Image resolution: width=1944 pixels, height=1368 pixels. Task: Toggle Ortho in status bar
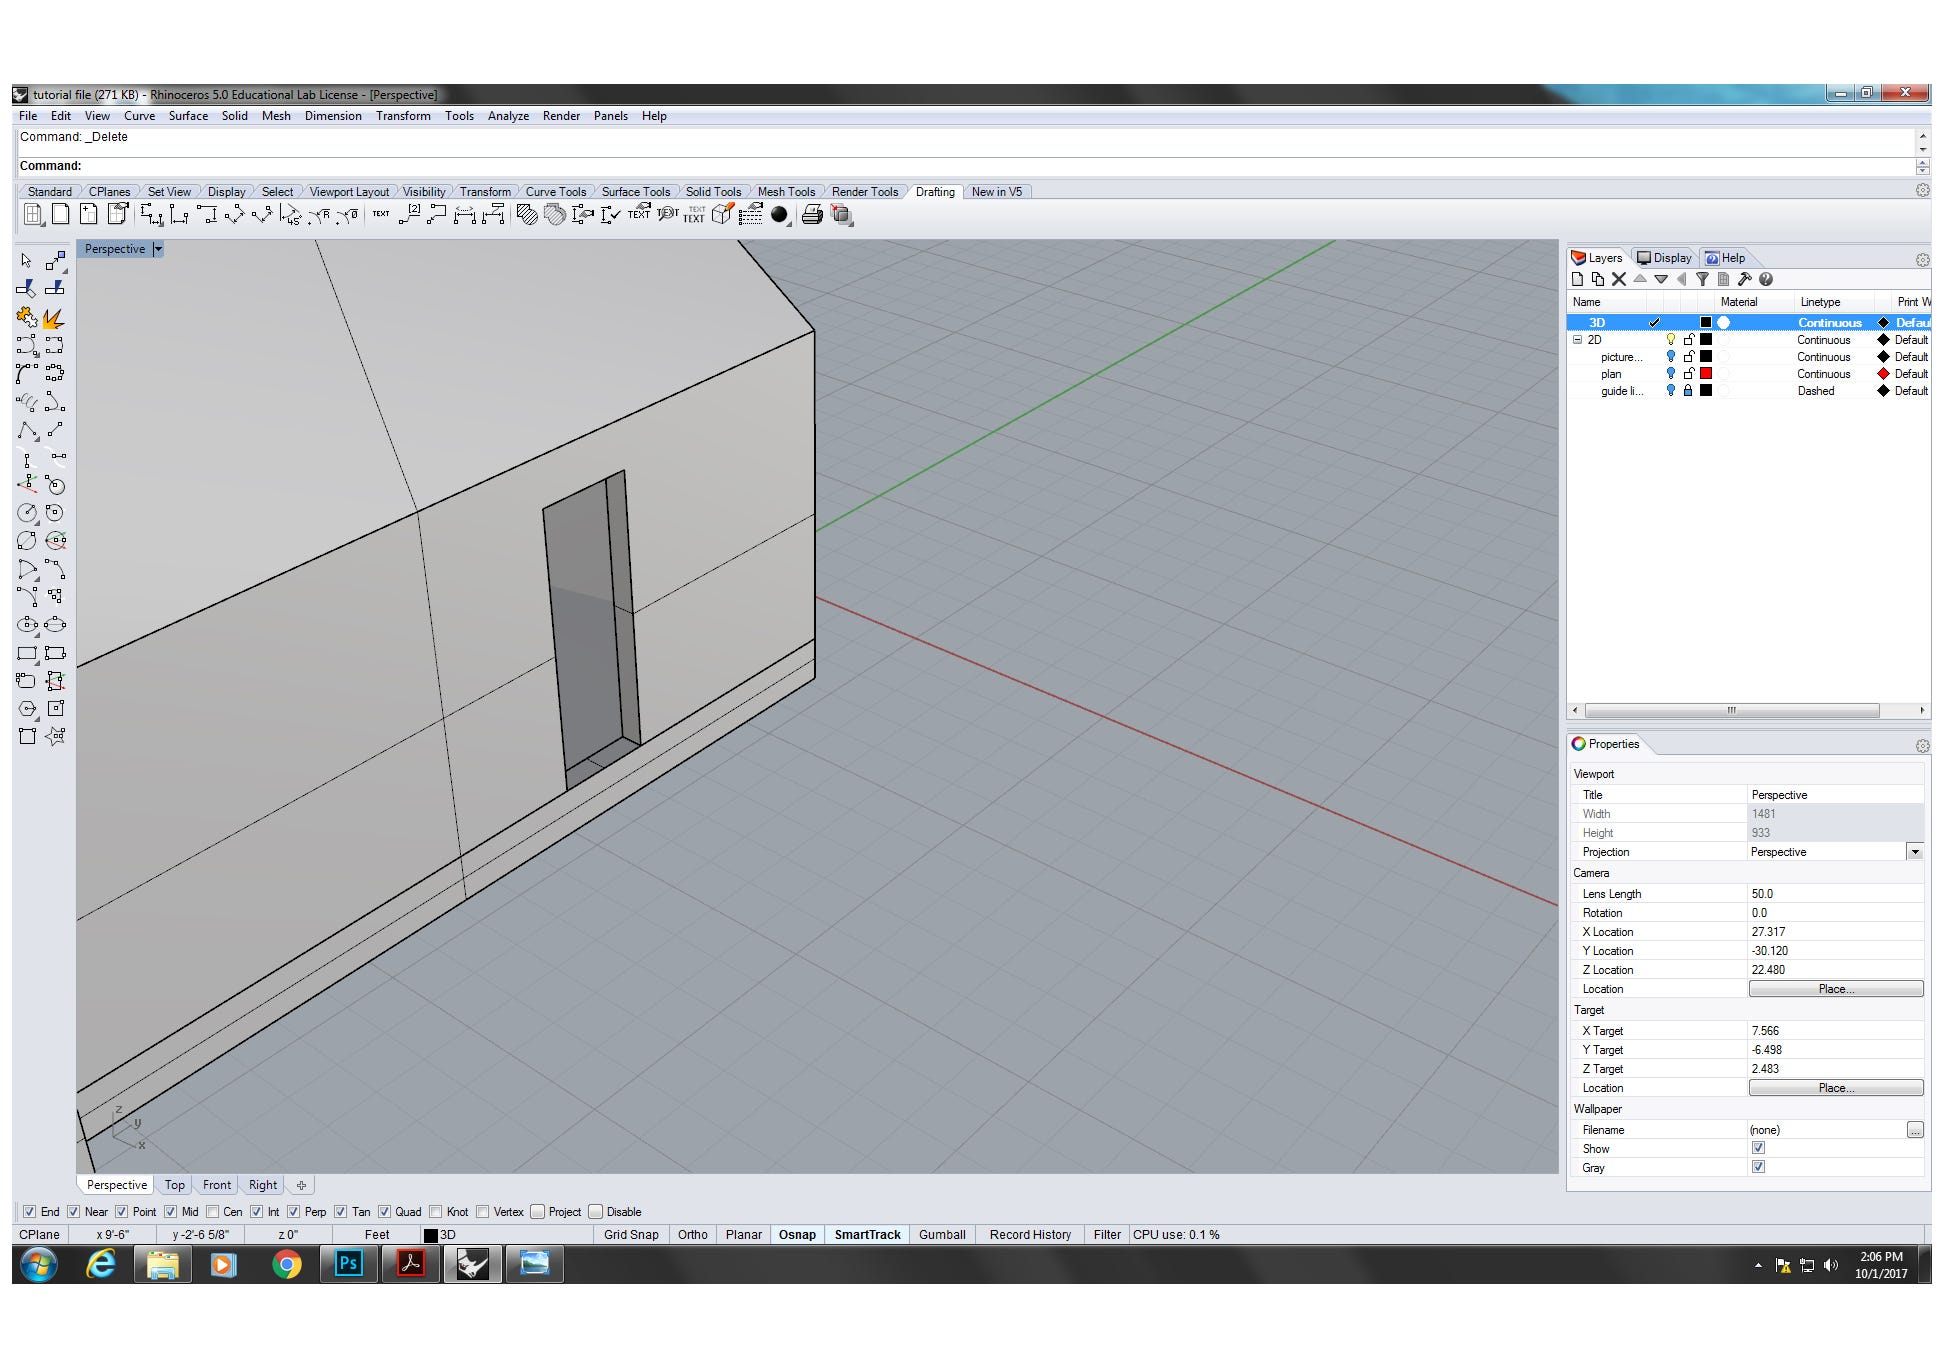[692, 1235]
